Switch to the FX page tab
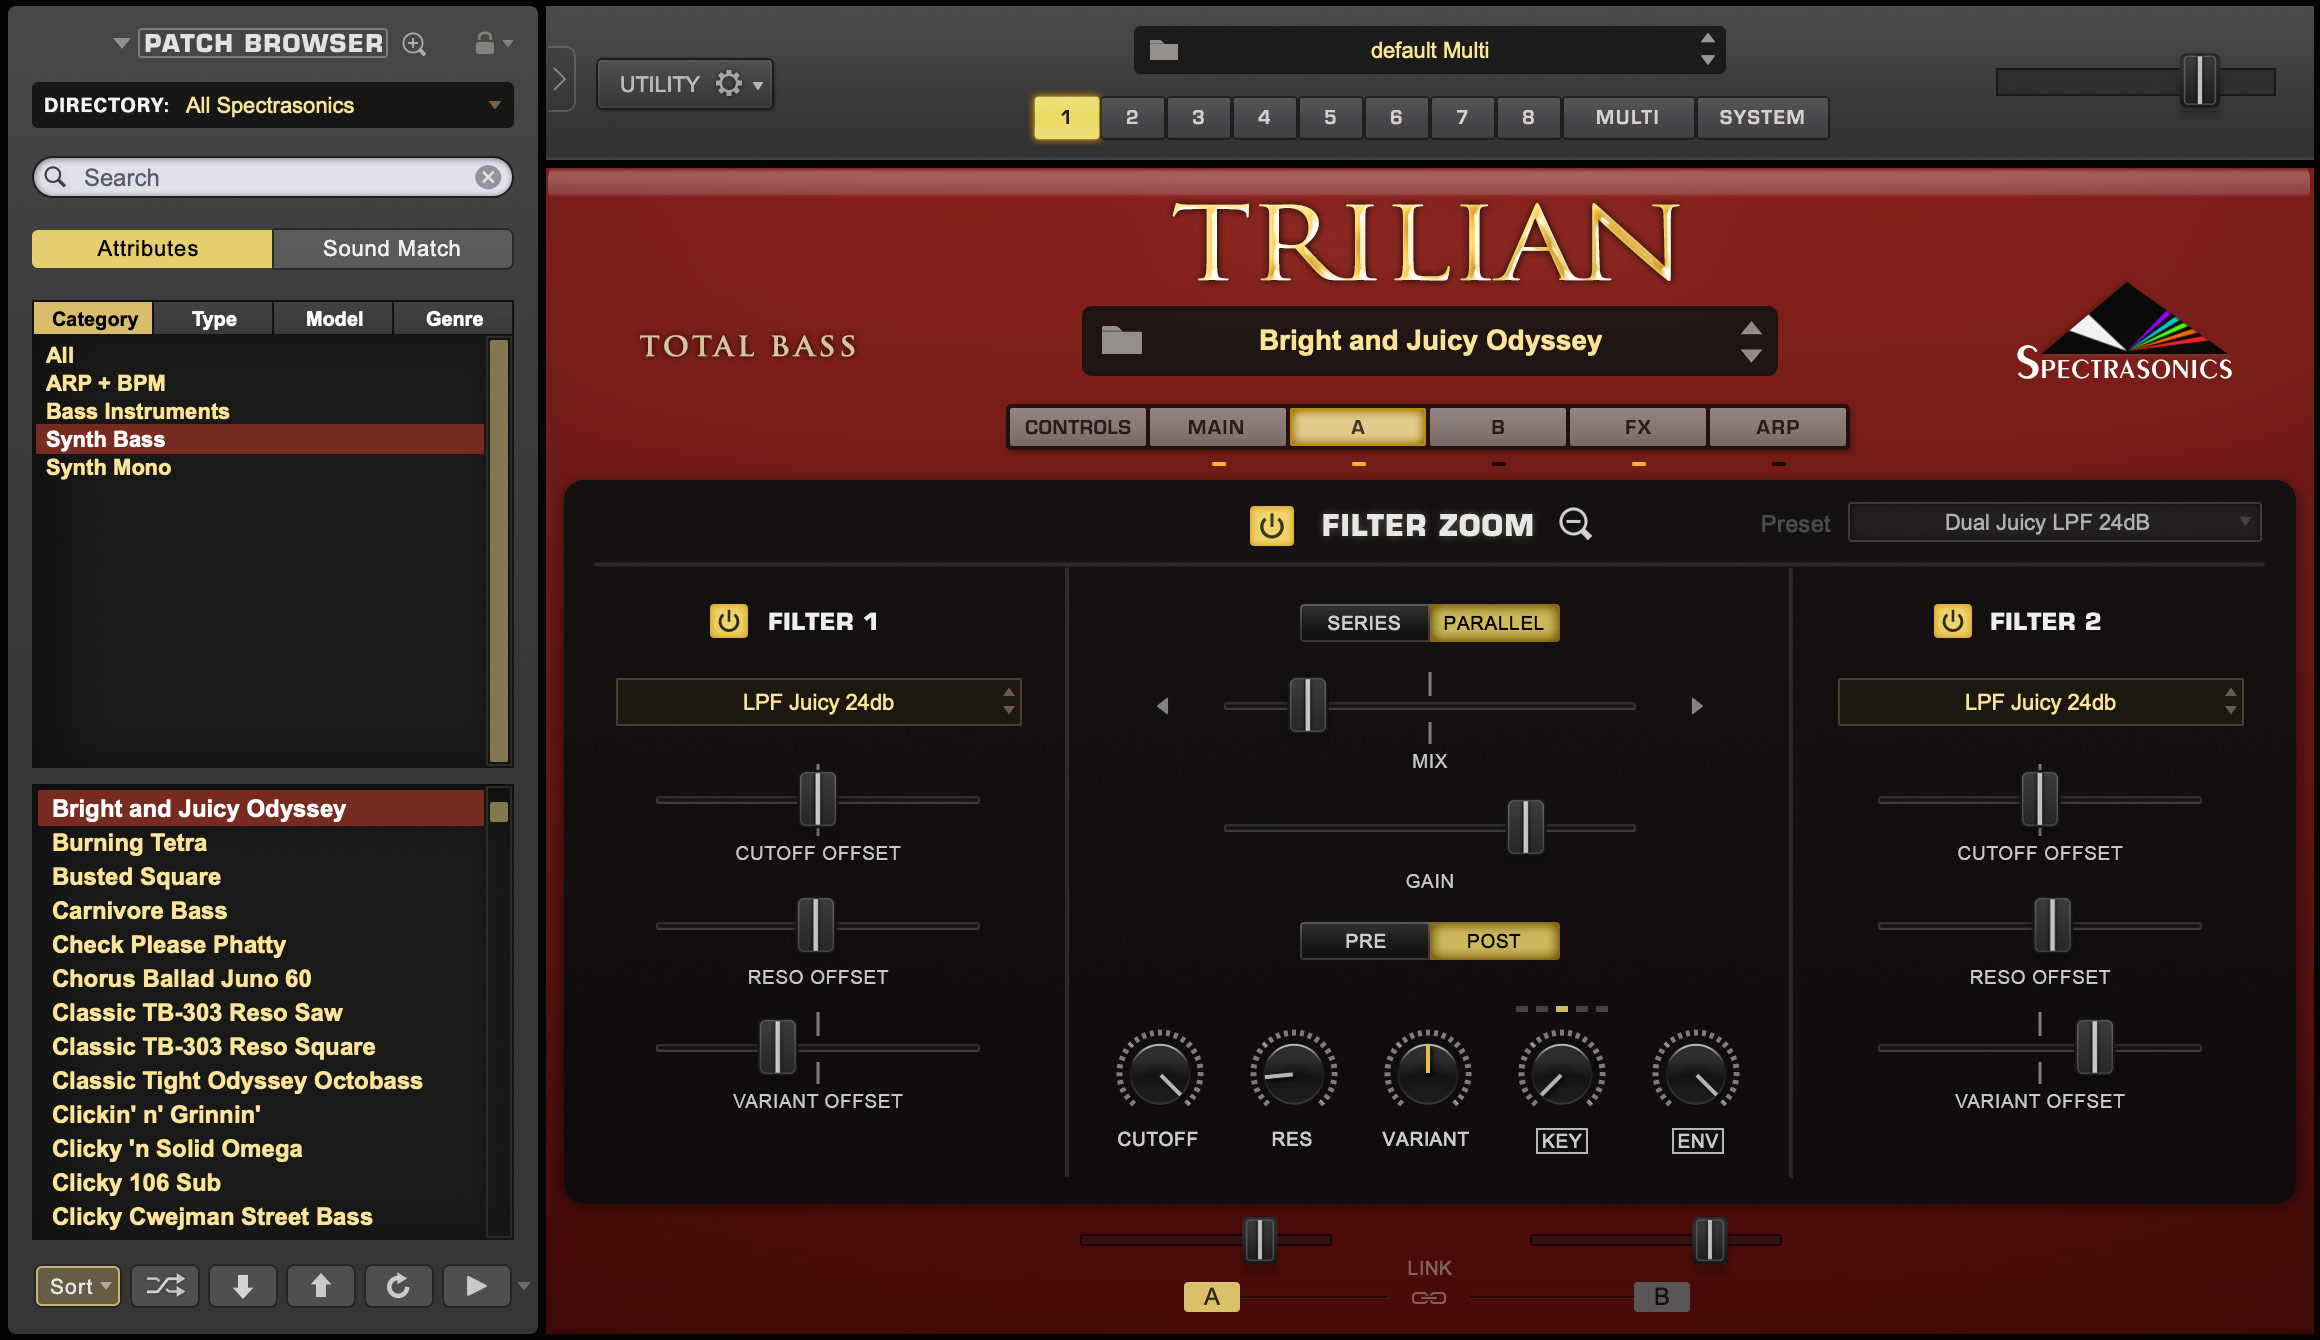2320x1340 pixels. tap(1637, 427)
